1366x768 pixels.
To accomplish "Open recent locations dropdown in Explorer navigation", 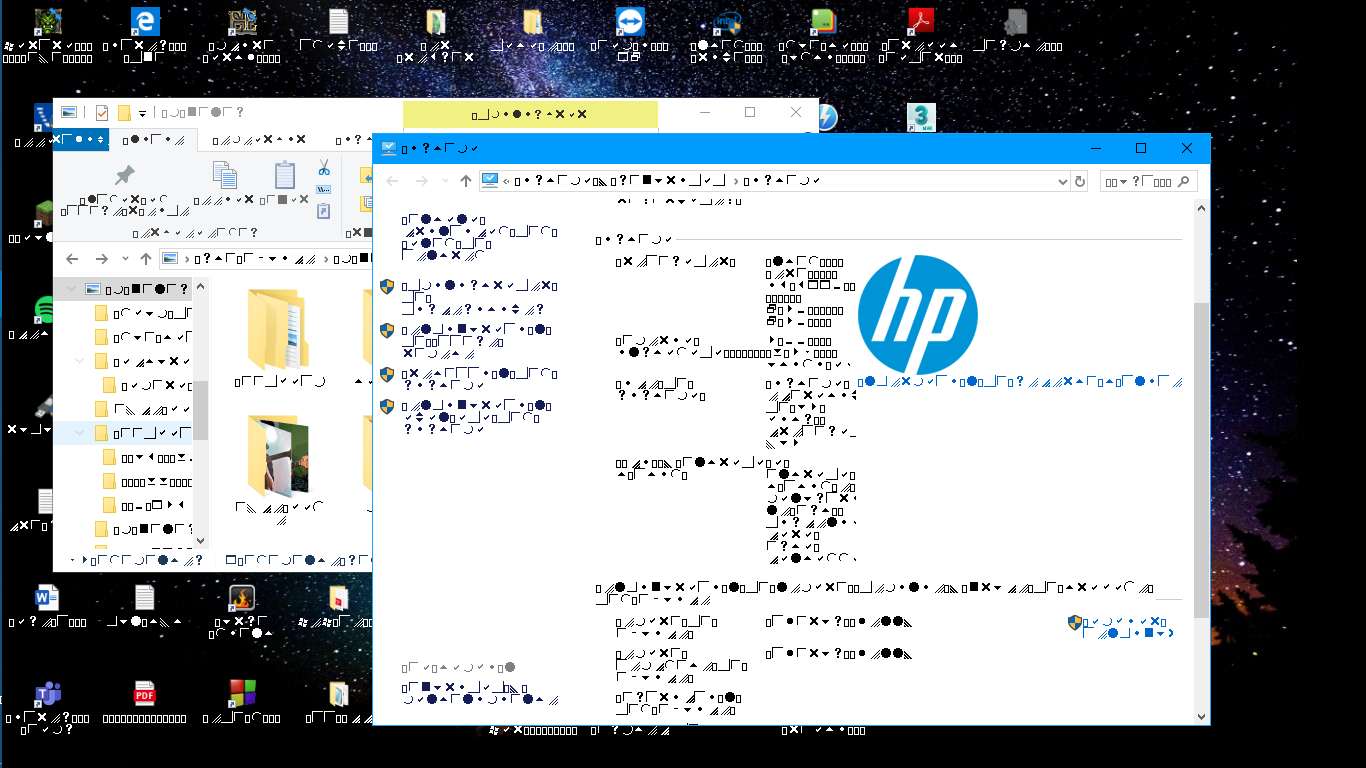I will click(125, 259).
